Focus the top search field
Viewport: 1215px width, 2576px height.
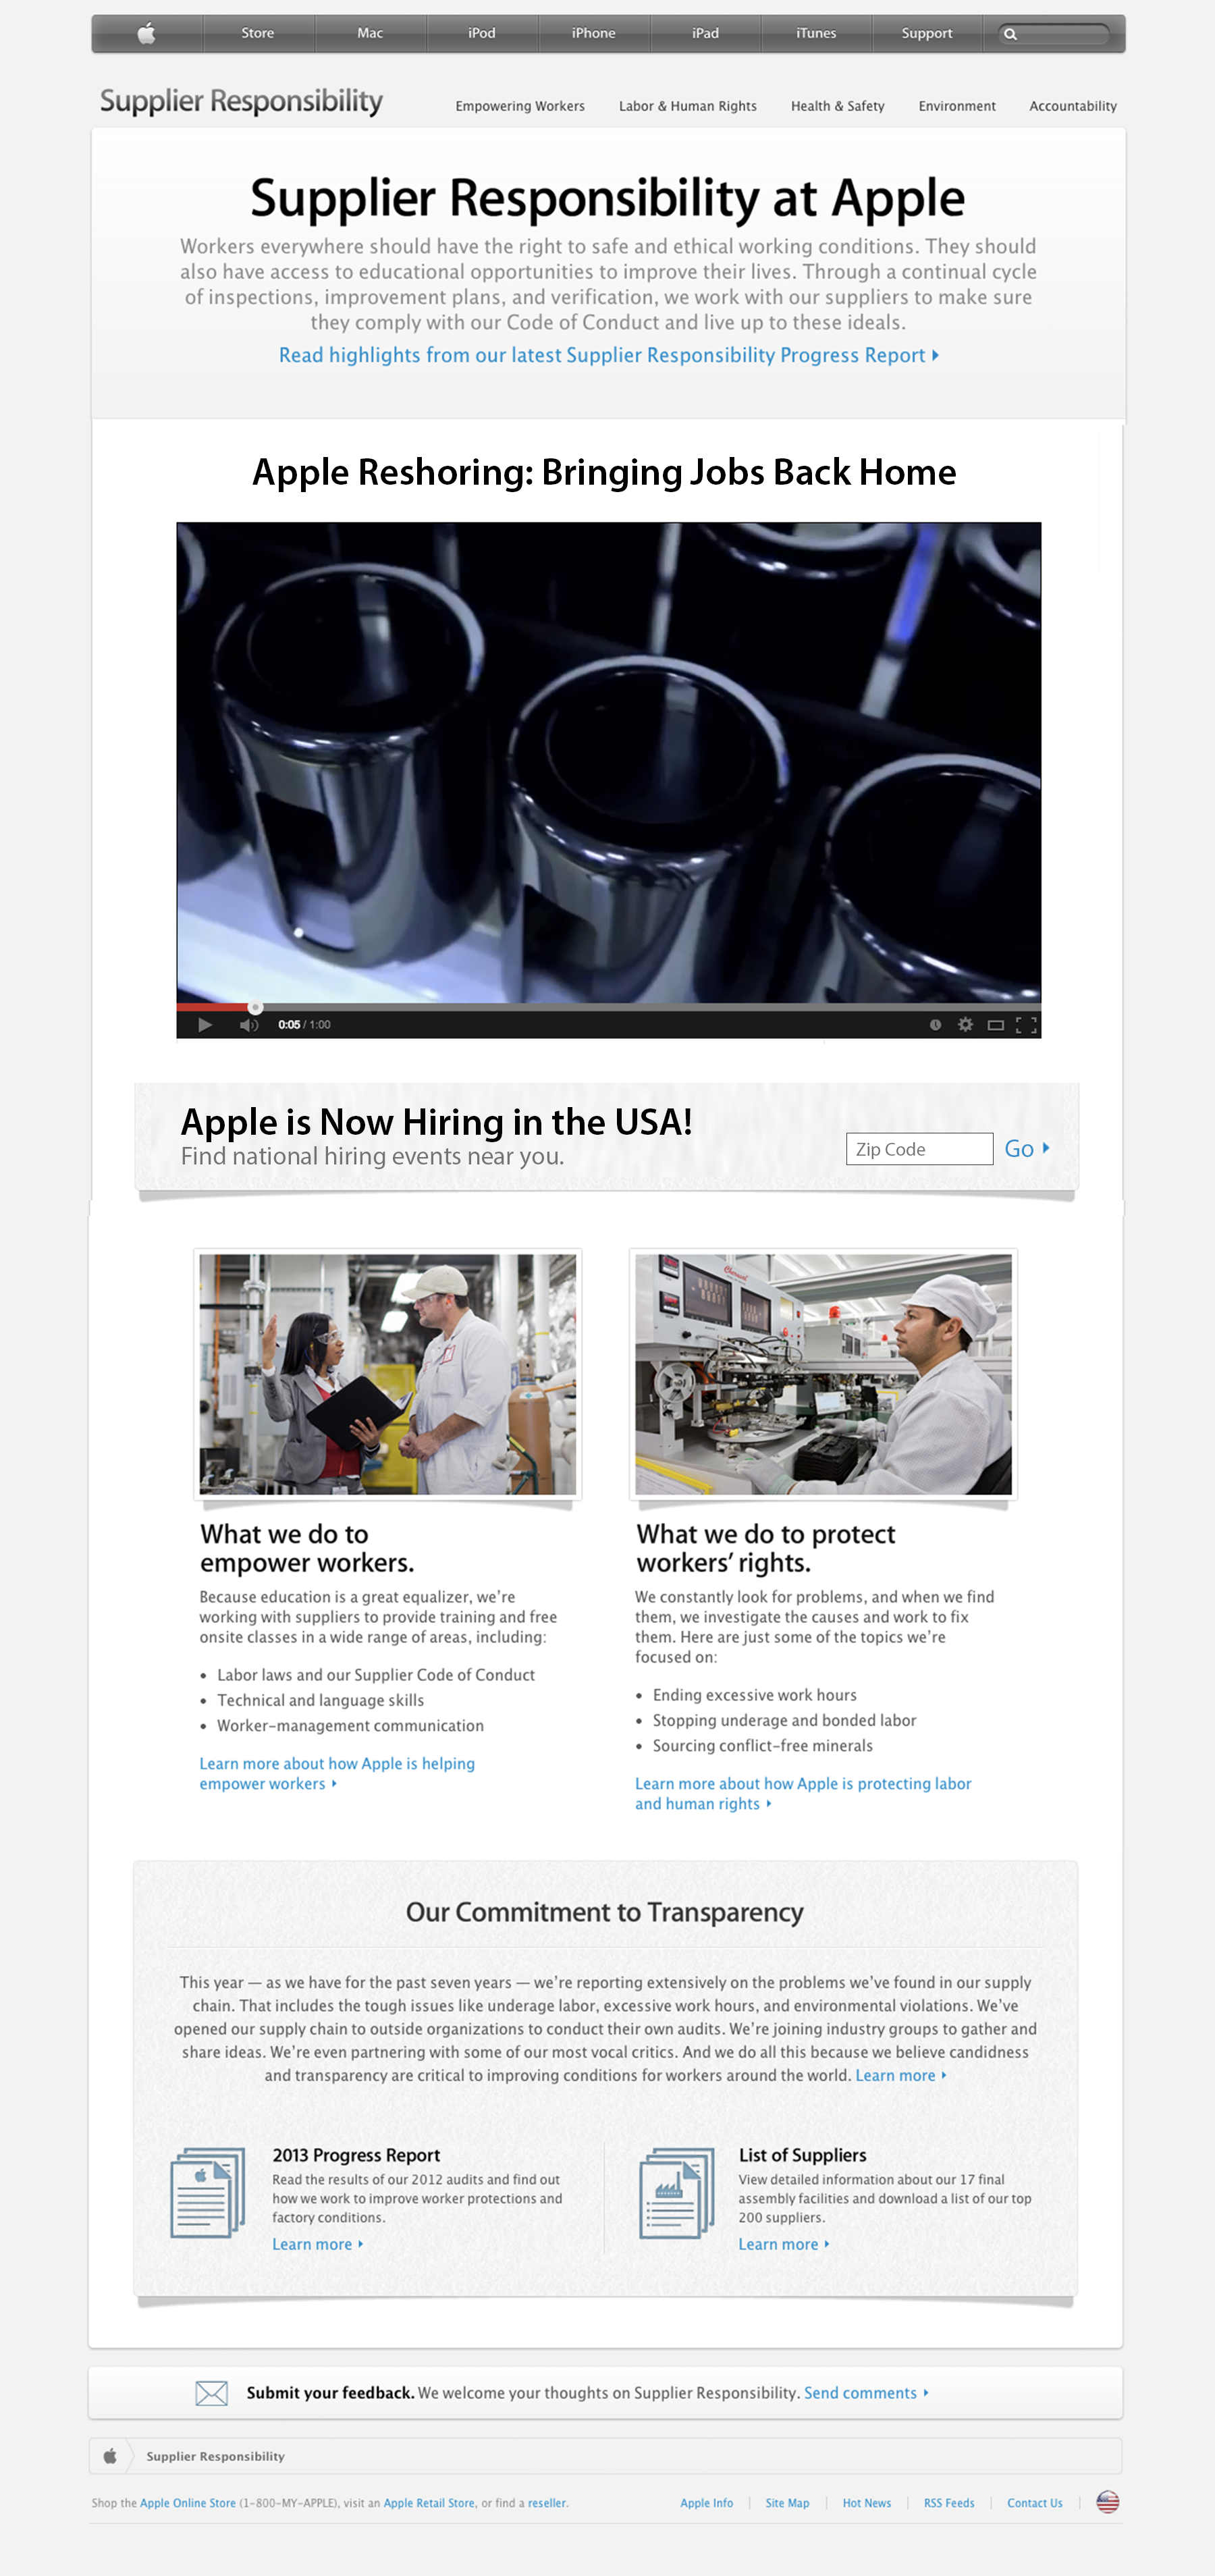tap(1054, 34)
